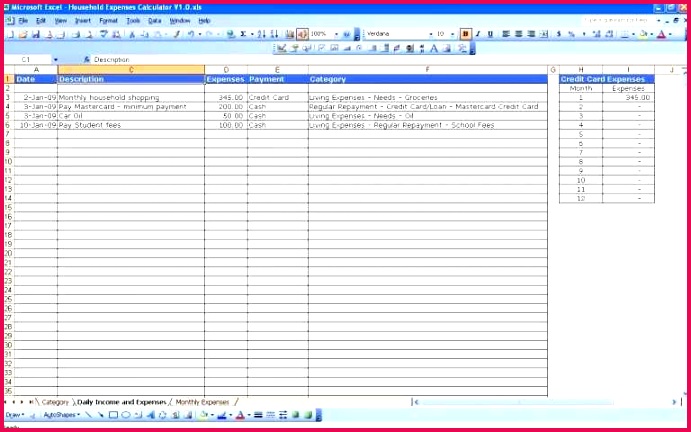
Task: Expand the Name Box dropdown arrow
Action: [56, 60]
